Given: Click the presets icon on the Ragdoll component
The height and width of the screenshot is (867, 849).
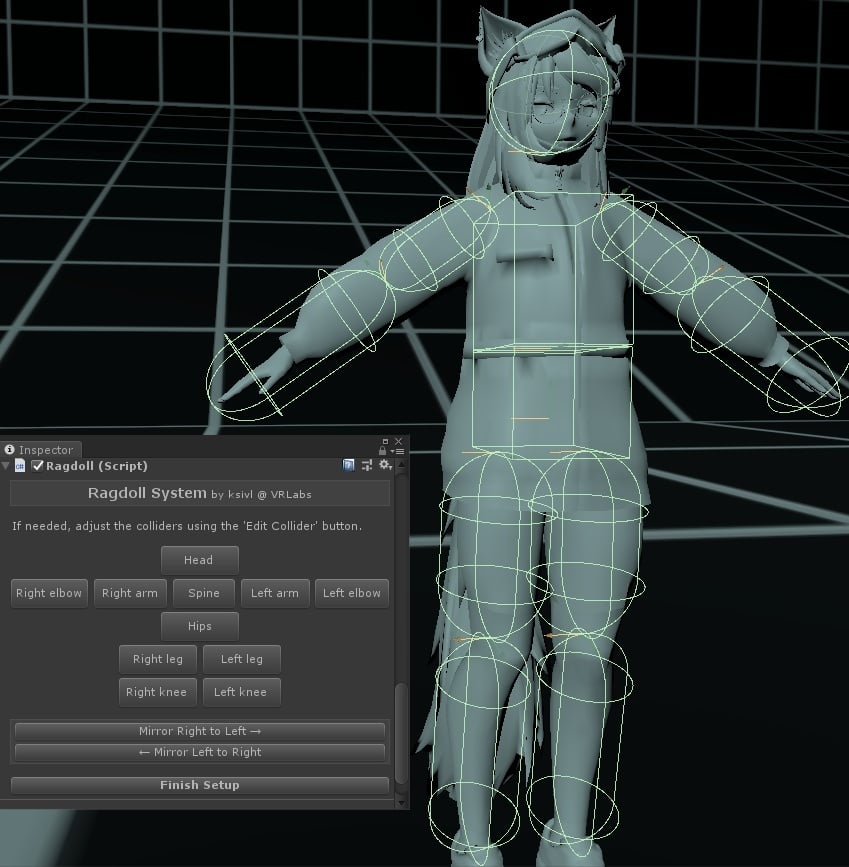Looking at the screenshot, I should tap(367, 465).
